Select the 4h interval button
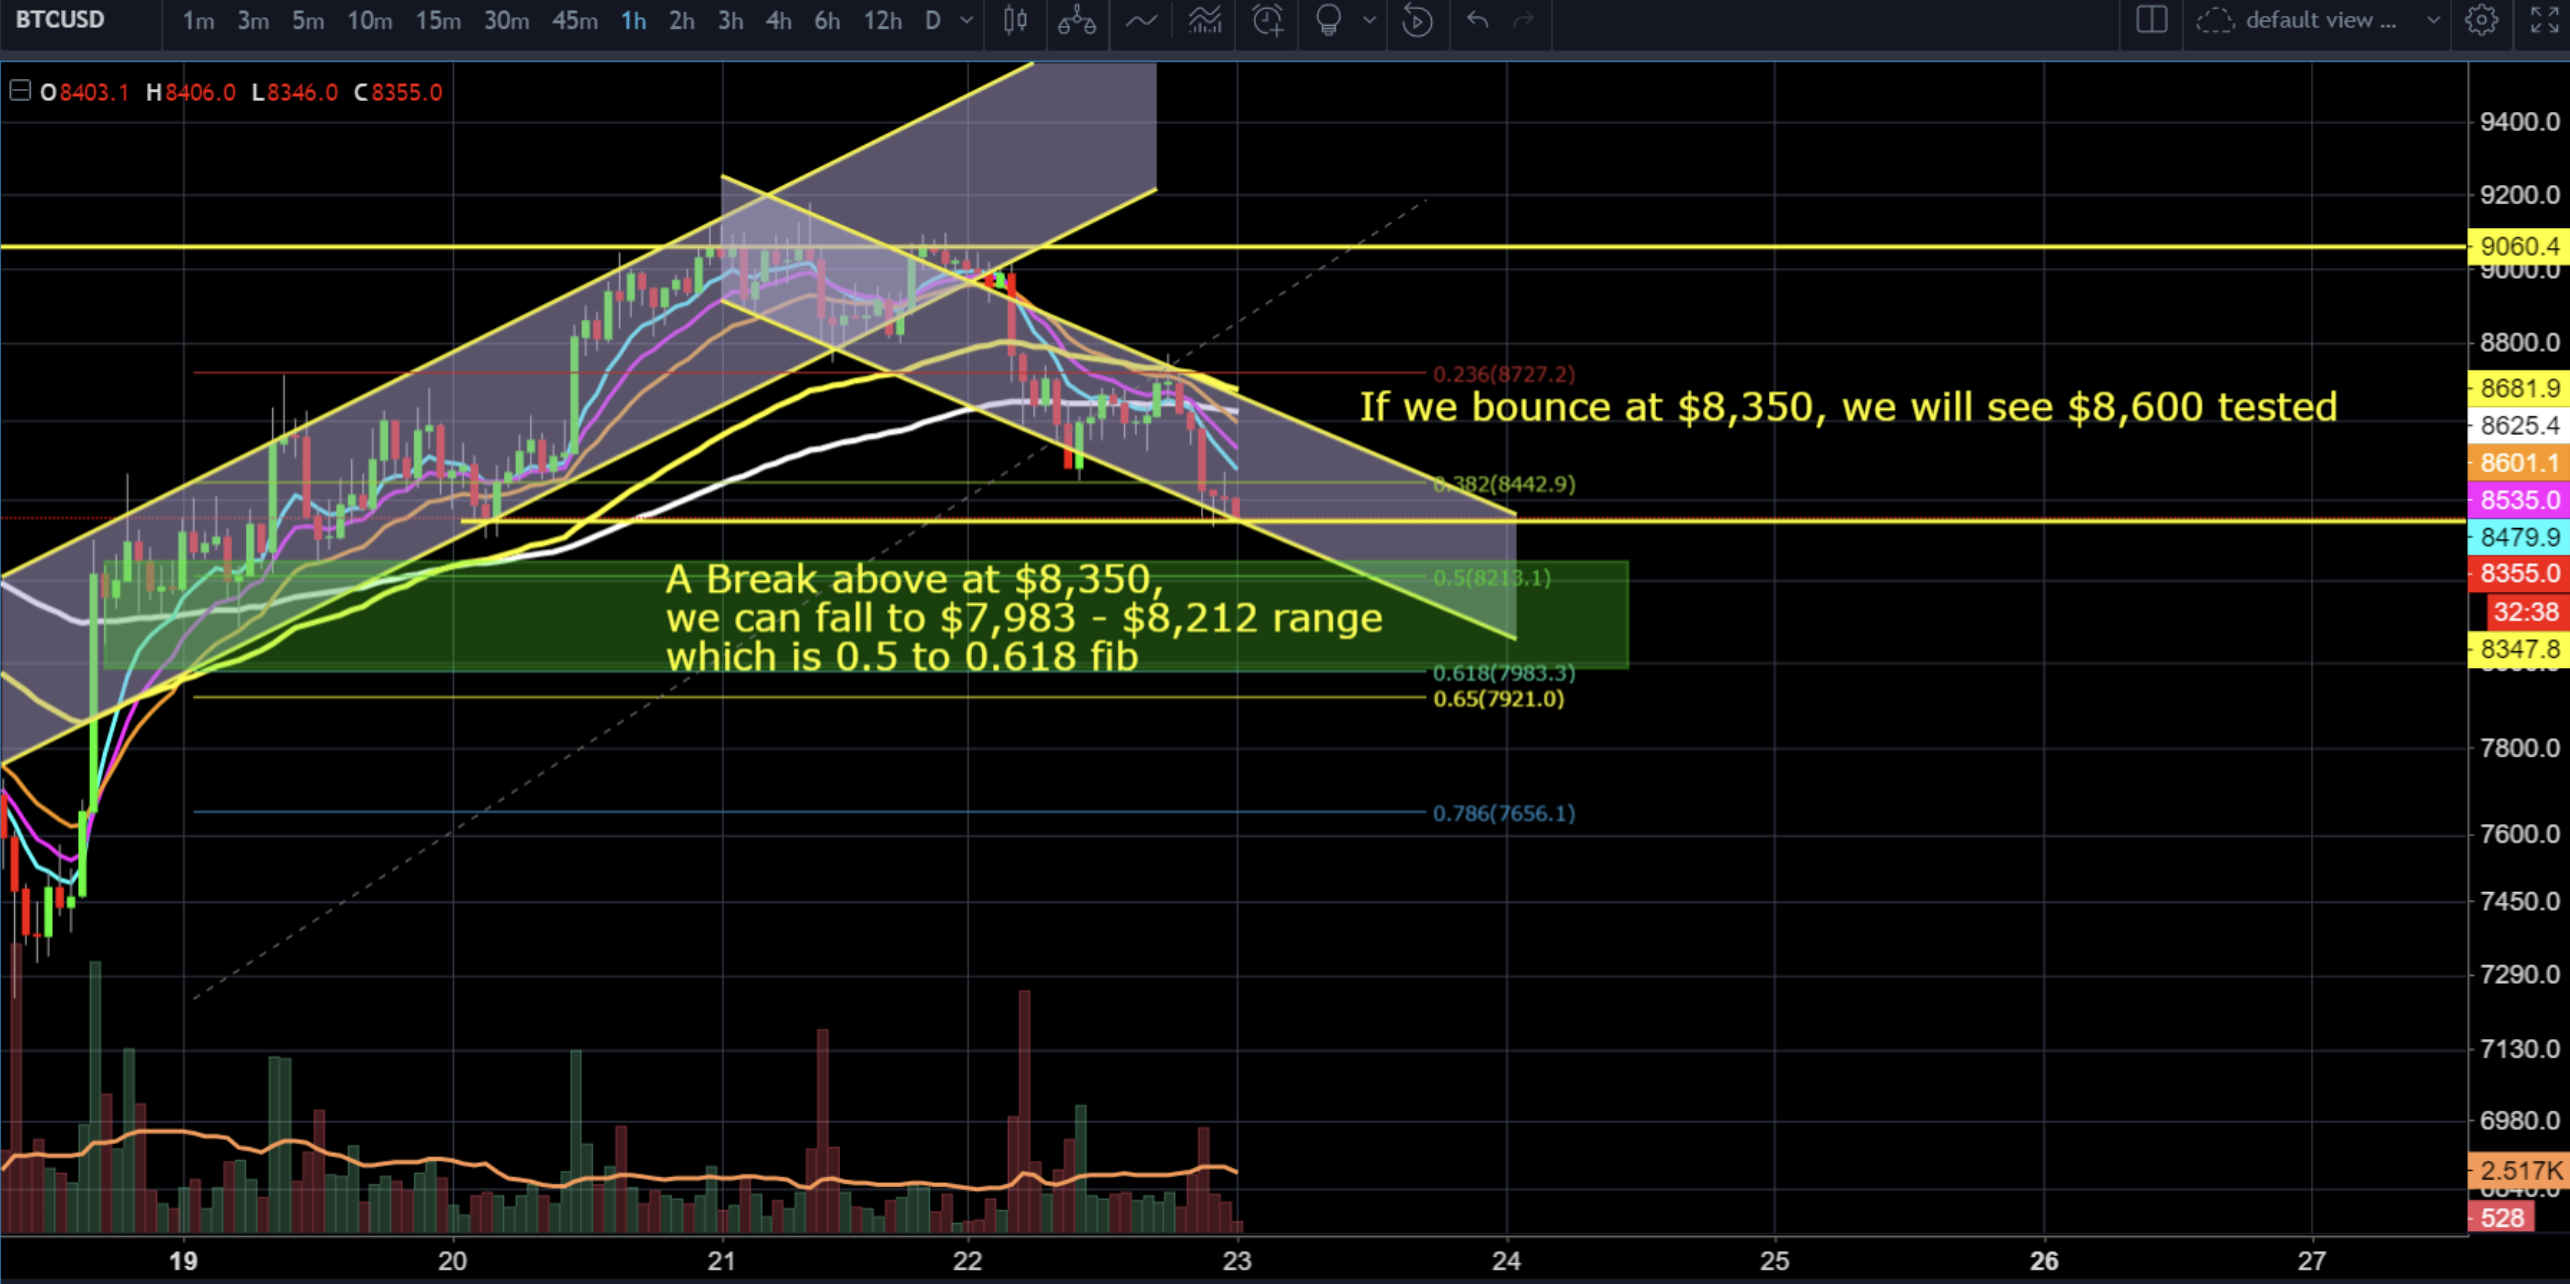The image size is (2570, 1284). click(x=779, y=20)
